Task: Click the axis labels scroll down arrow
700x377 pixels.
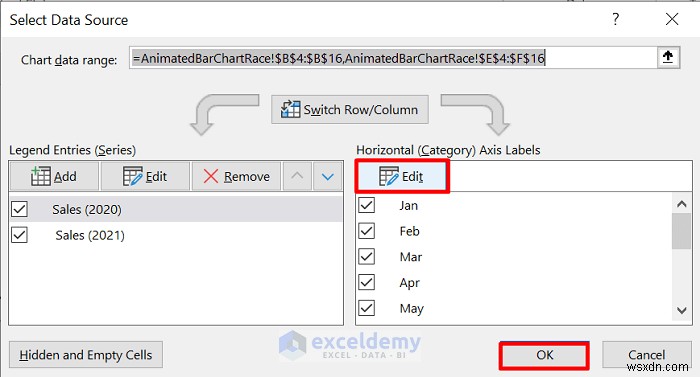Action: pos(682,310)
